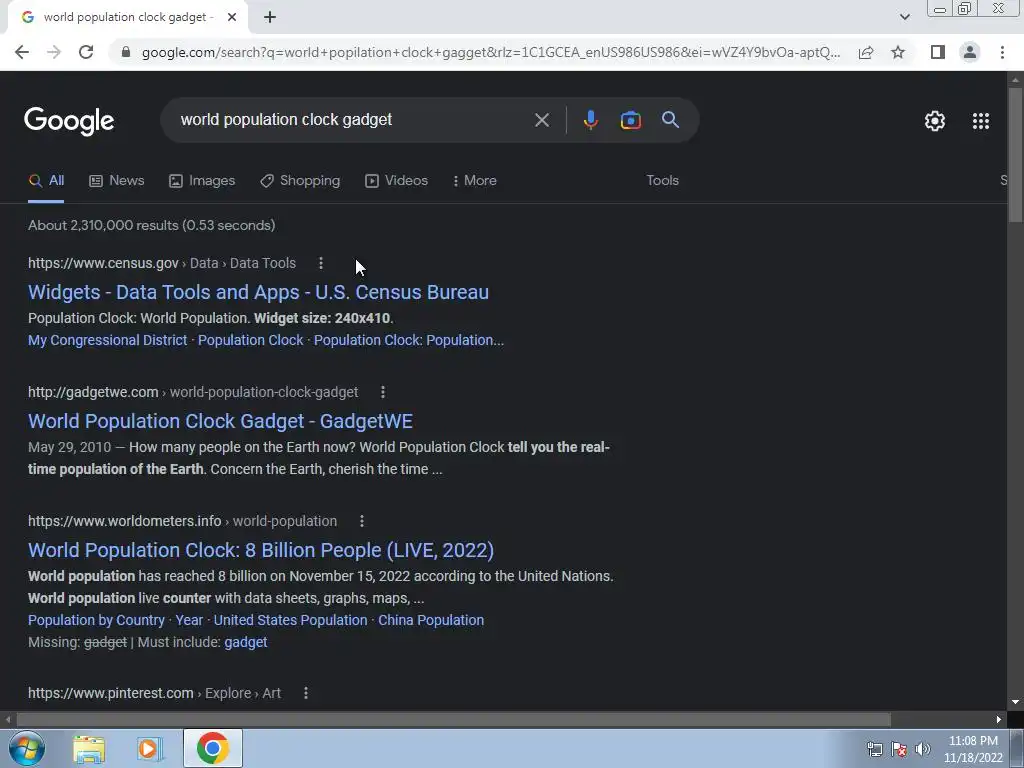Screen dimensions: 1024x768
Task: Open the census.gov result options menu
Action: tap(320, 263)
